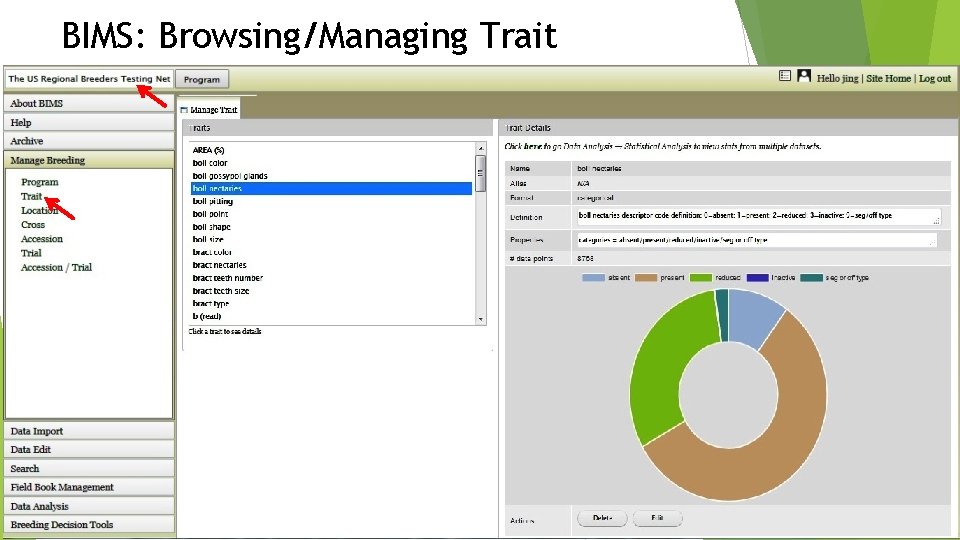
Task: Click the user profile avatar icon
Action: [x=804, y=76]
